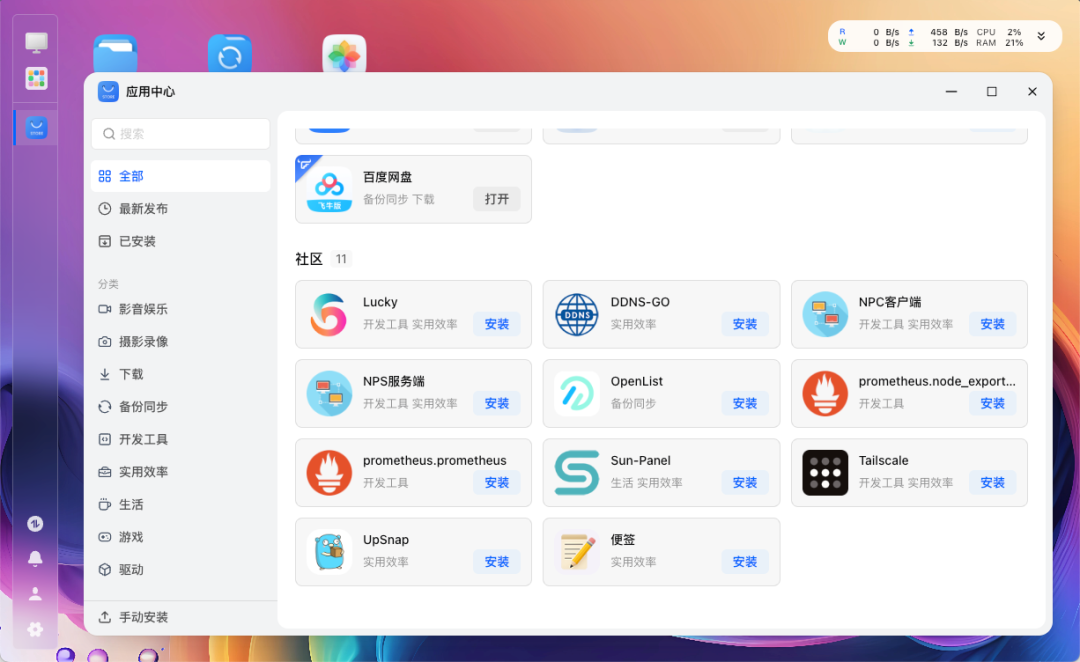
Task: Open the 便签 notes app icon
Action: click(576, 550)
